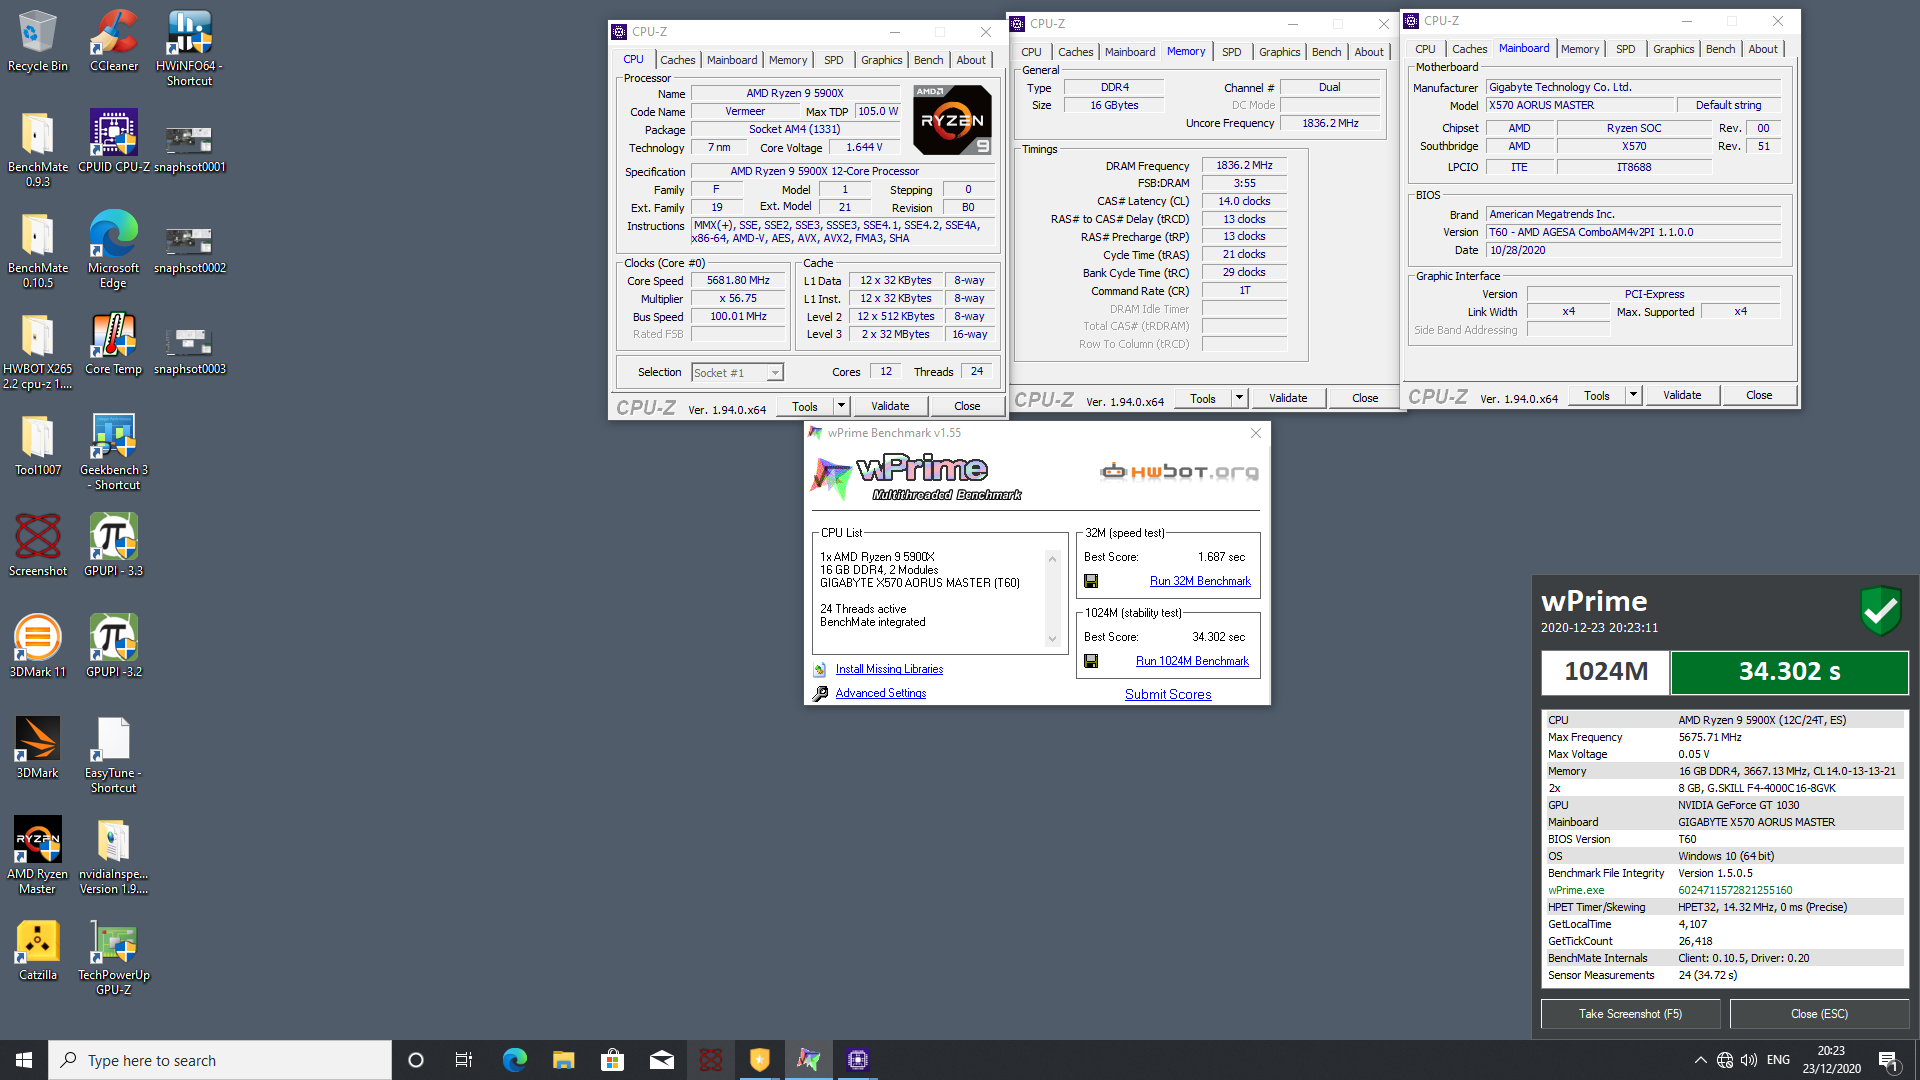Open the CCleaner desktop icon
This screenshot has width=1920, height=1080.
(x=114, y=40)
